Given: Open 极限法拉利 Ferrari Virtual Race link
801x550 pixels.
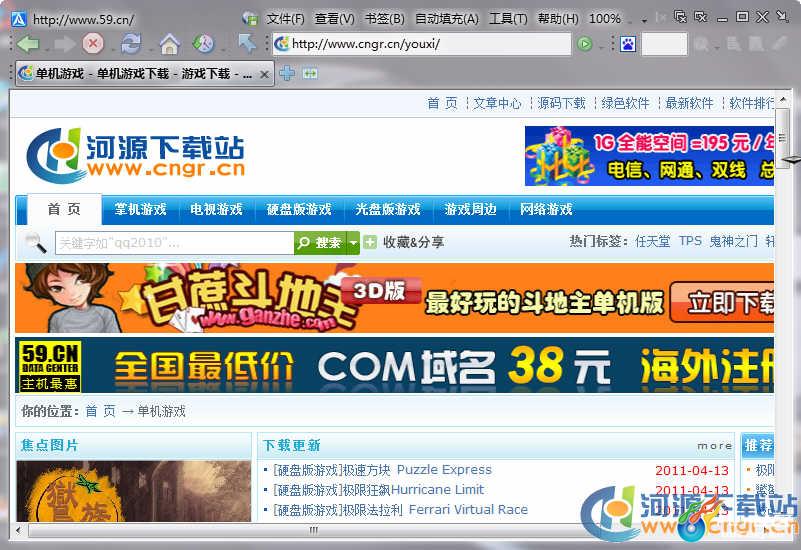Looking at the screenshot, I should 400,510.
